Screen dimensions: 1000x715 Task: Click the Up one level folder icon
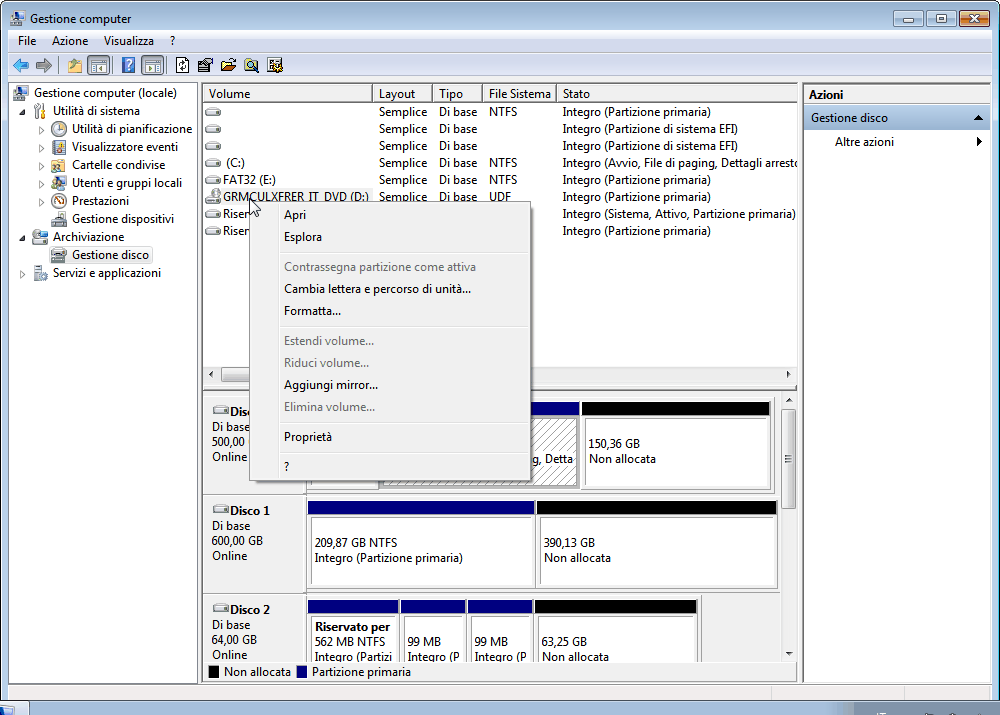pos(74,66)
